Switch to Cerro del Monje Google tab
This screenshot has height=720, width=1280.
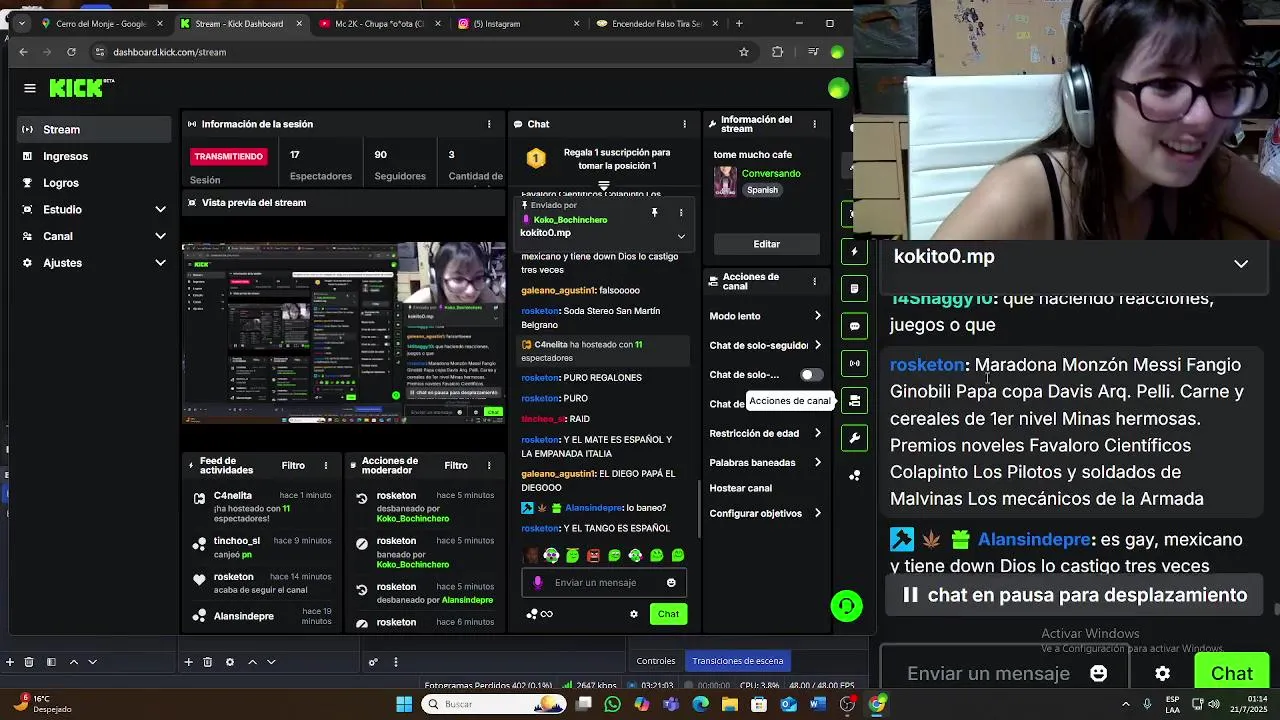pyautogui.click(x=101, y=23)
